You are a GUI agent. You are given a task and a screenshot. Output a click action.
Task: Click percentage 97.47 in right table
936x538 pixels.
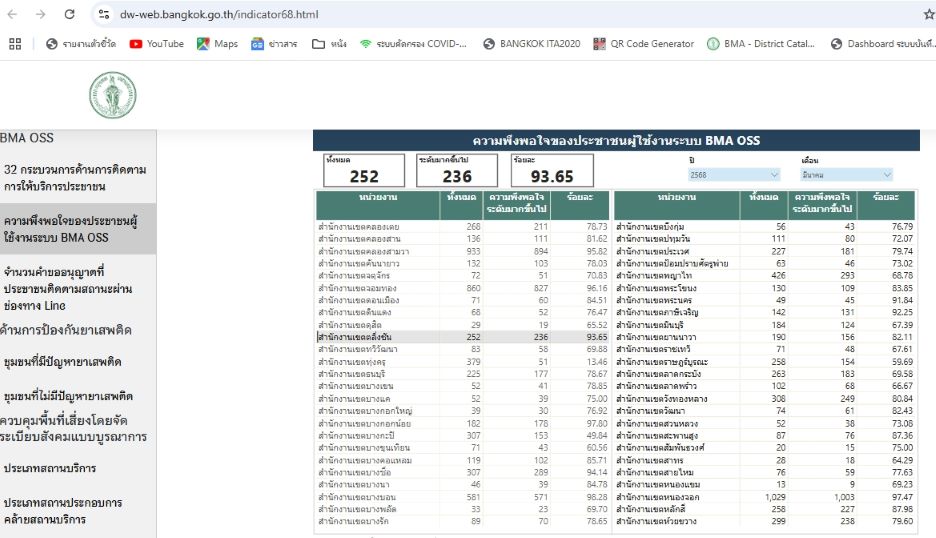(x=903, y=497)
